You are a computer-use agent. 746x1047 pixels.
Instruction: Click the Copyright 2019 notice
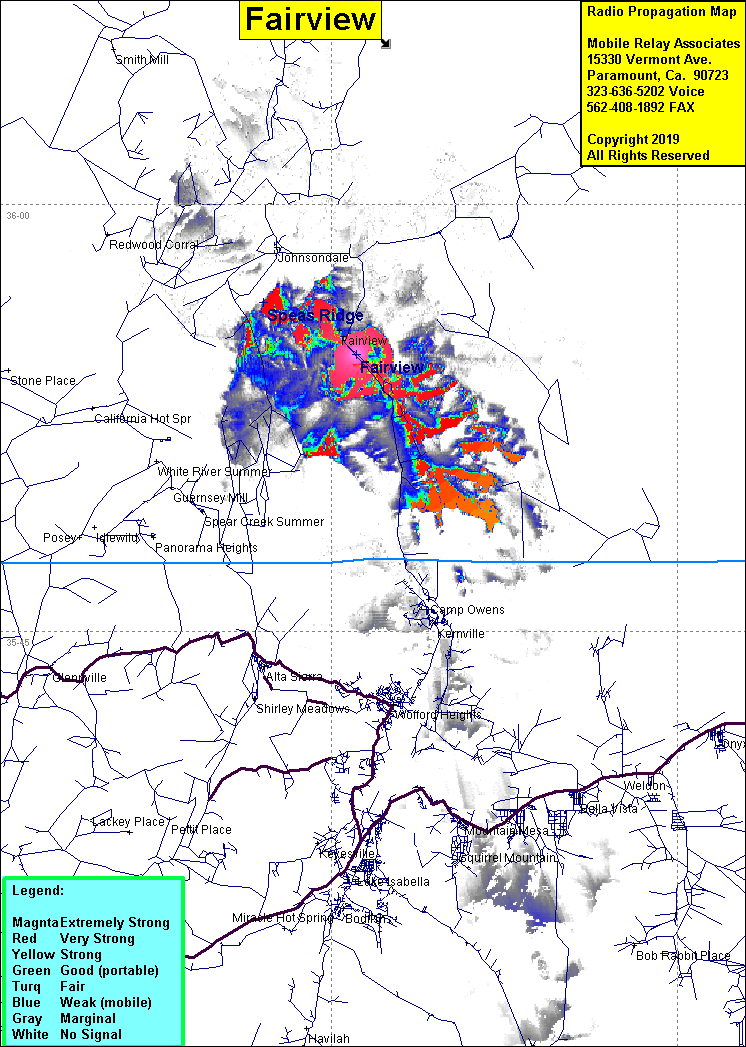633,139
